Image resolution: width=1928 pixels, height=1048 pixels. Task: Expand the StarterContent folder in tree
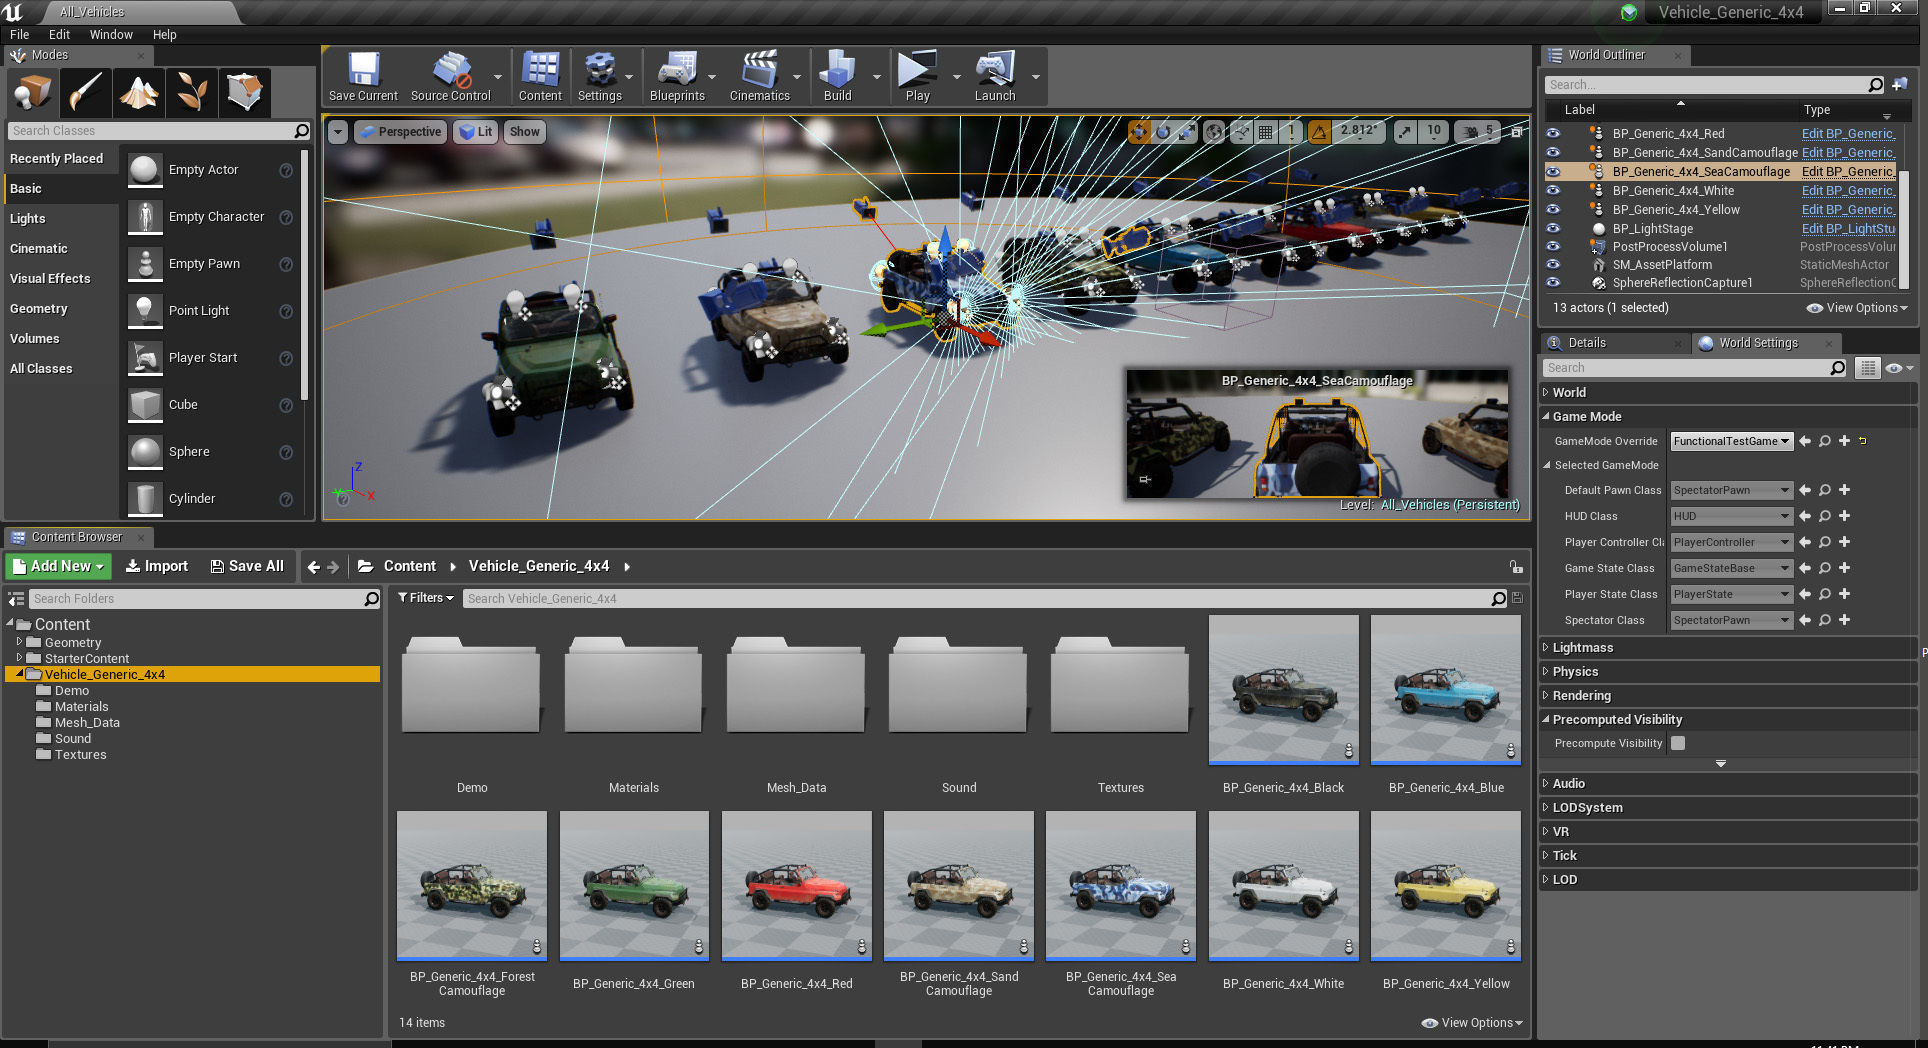(x=19, y=658)
